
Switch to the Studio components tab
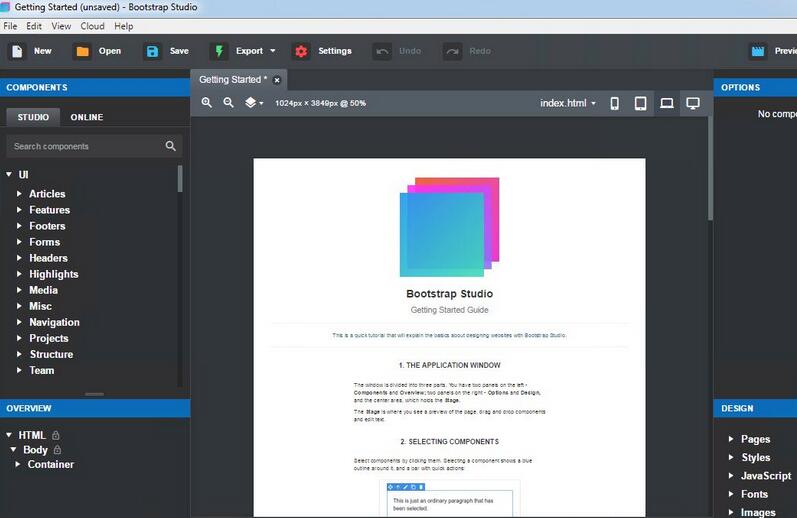pyautogui.click(x=33, y=117)
